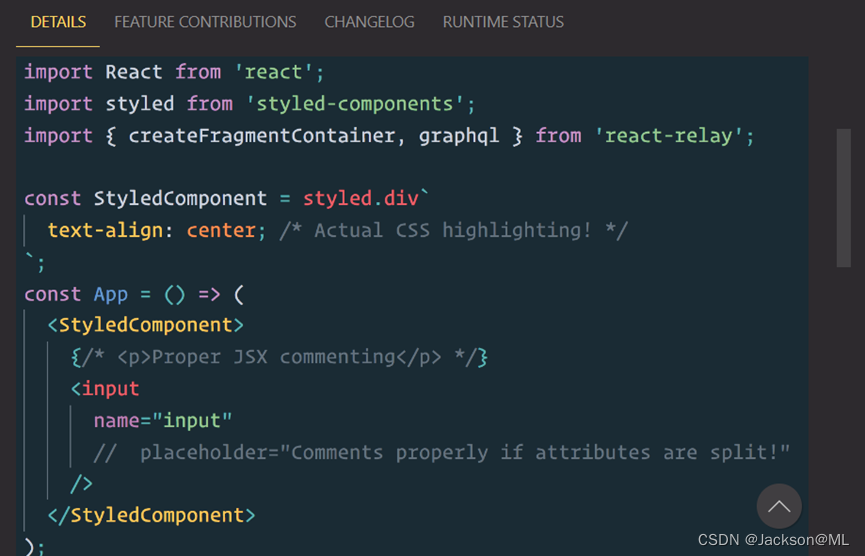Click the createFragmentContainer identifier
865x556 pixels.
261,135
